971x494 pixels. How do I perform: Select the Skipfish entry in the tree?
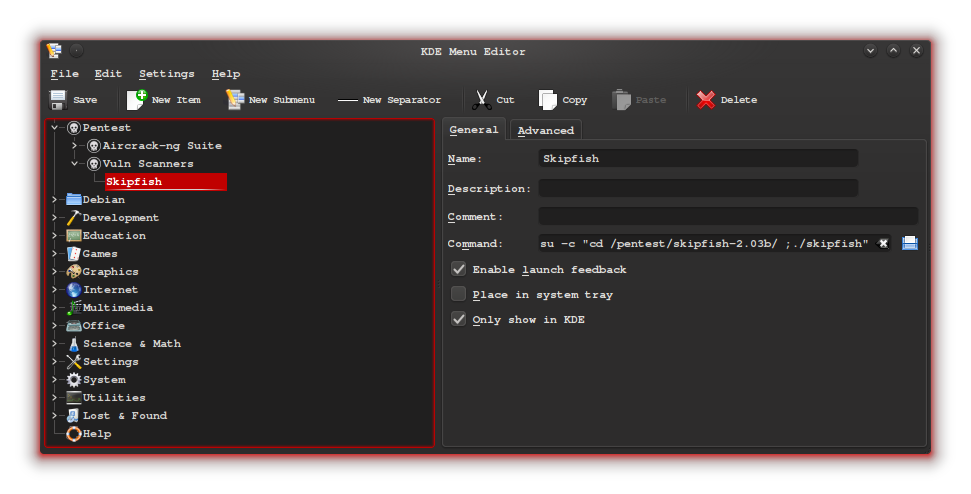coord(134,182)
